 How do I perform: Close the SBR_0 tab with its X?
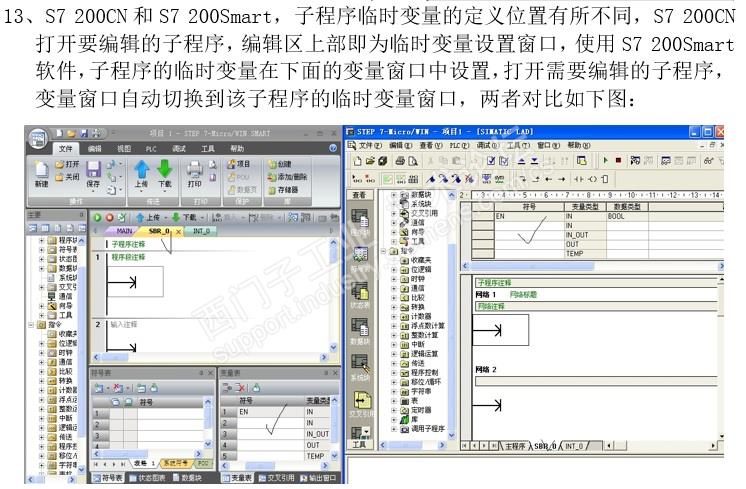click(178, 232)
